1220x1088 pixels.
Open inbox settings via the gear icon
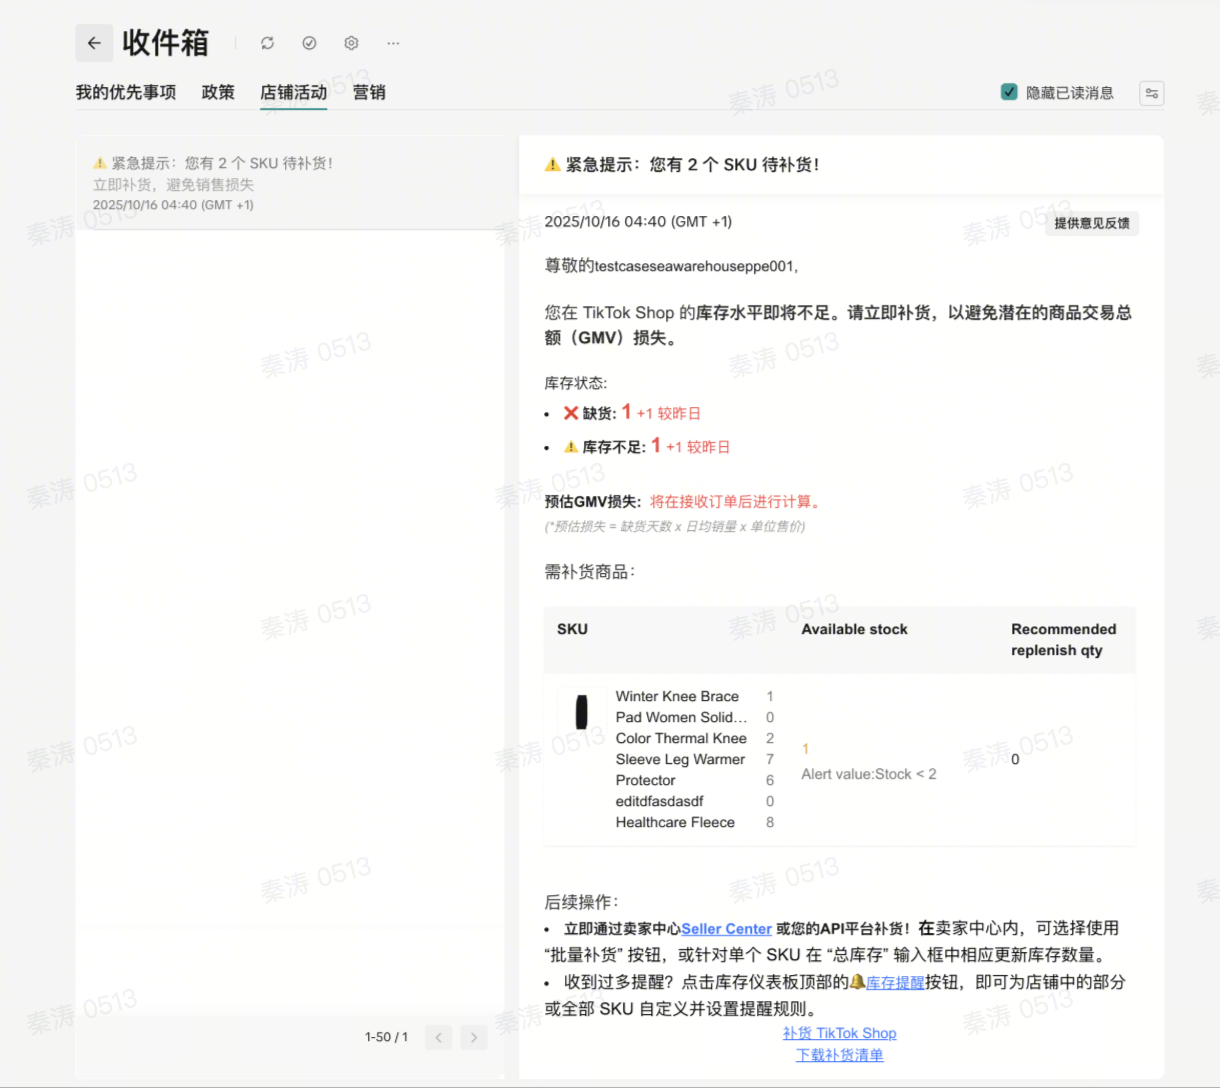[x=351, y=43]
